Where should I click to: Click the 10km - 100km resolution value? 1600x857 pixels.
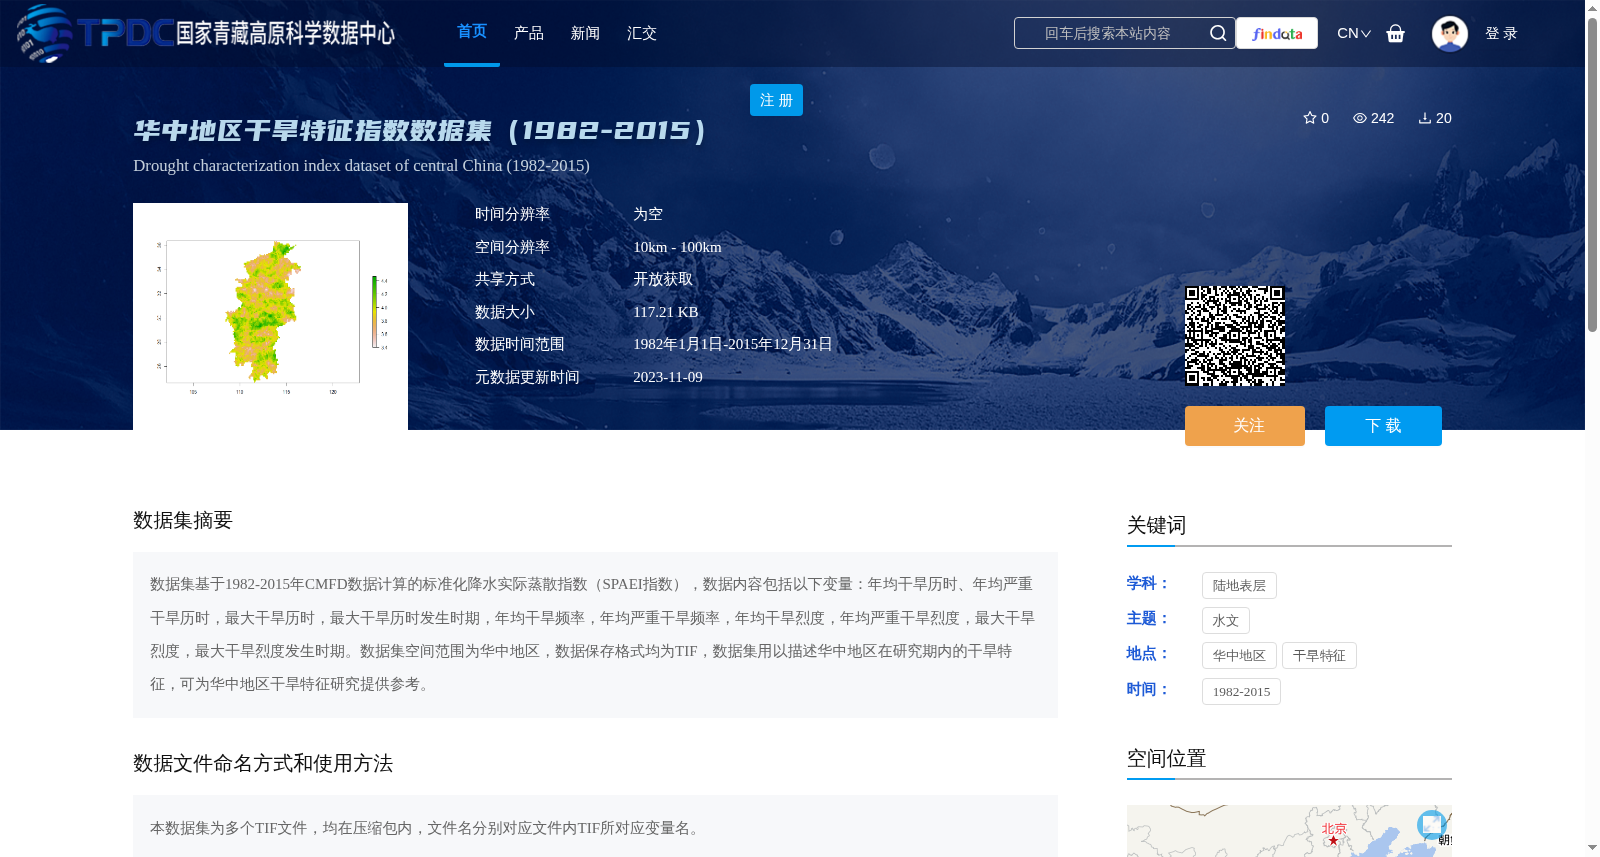[677, 247]
